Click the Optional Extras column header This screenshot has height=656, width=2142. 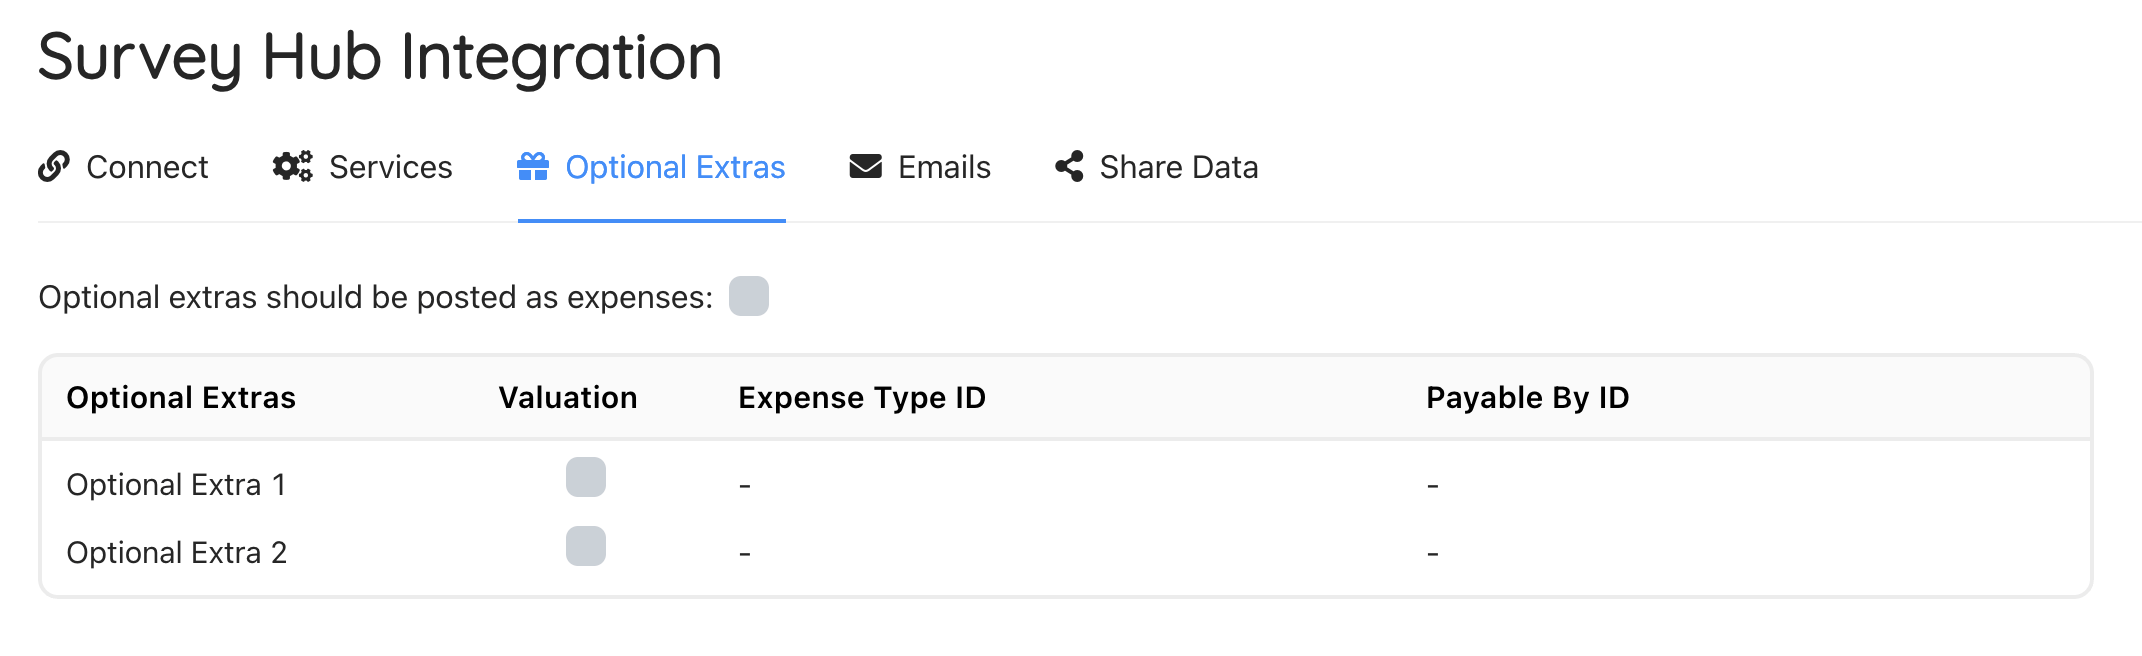[x=181, y=398]
